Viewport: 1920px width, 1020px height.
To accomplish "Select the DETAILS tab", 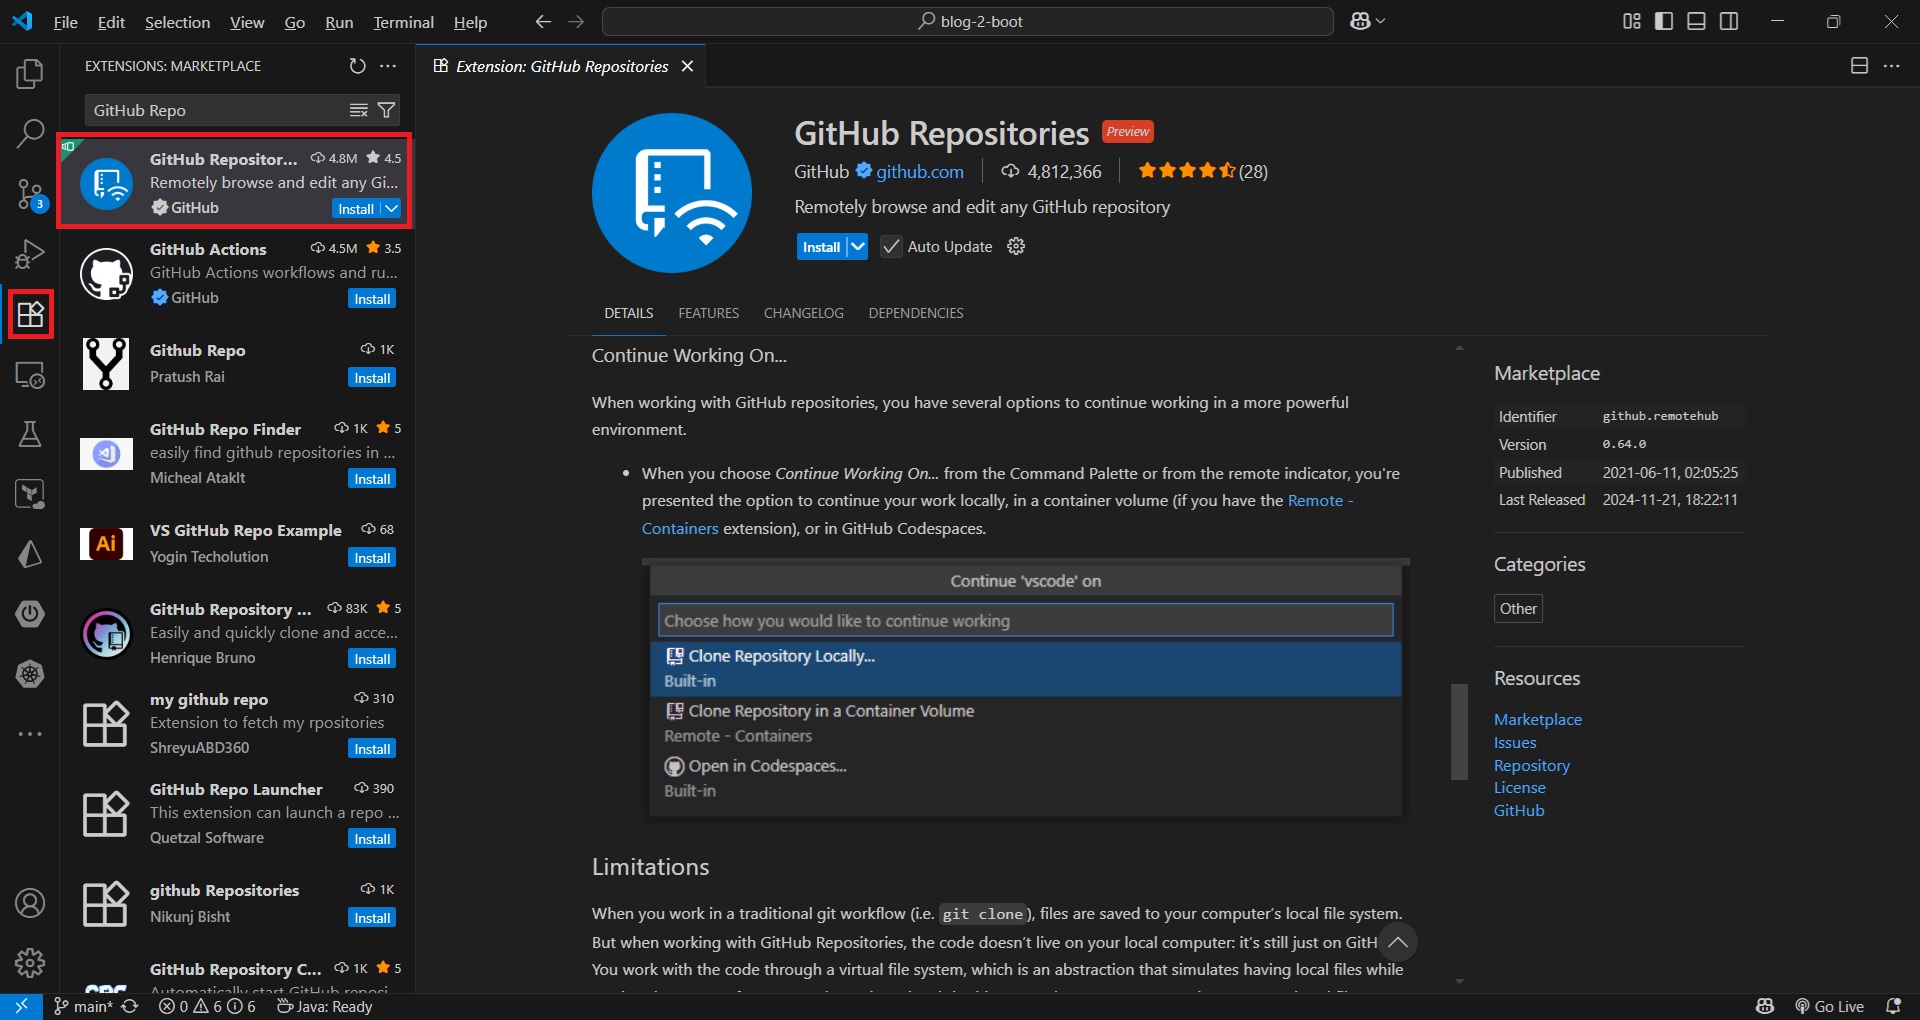I will point(628,313).
